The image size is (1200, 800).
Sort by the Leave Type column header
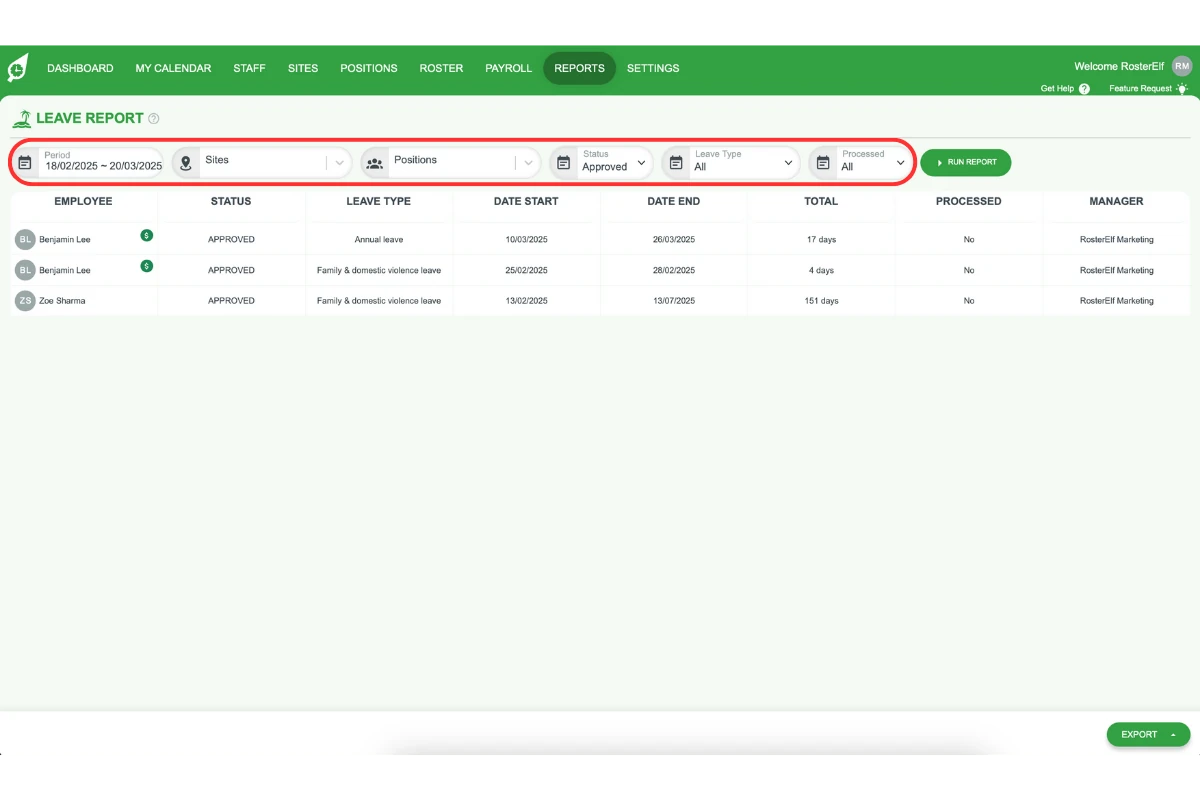379,201
